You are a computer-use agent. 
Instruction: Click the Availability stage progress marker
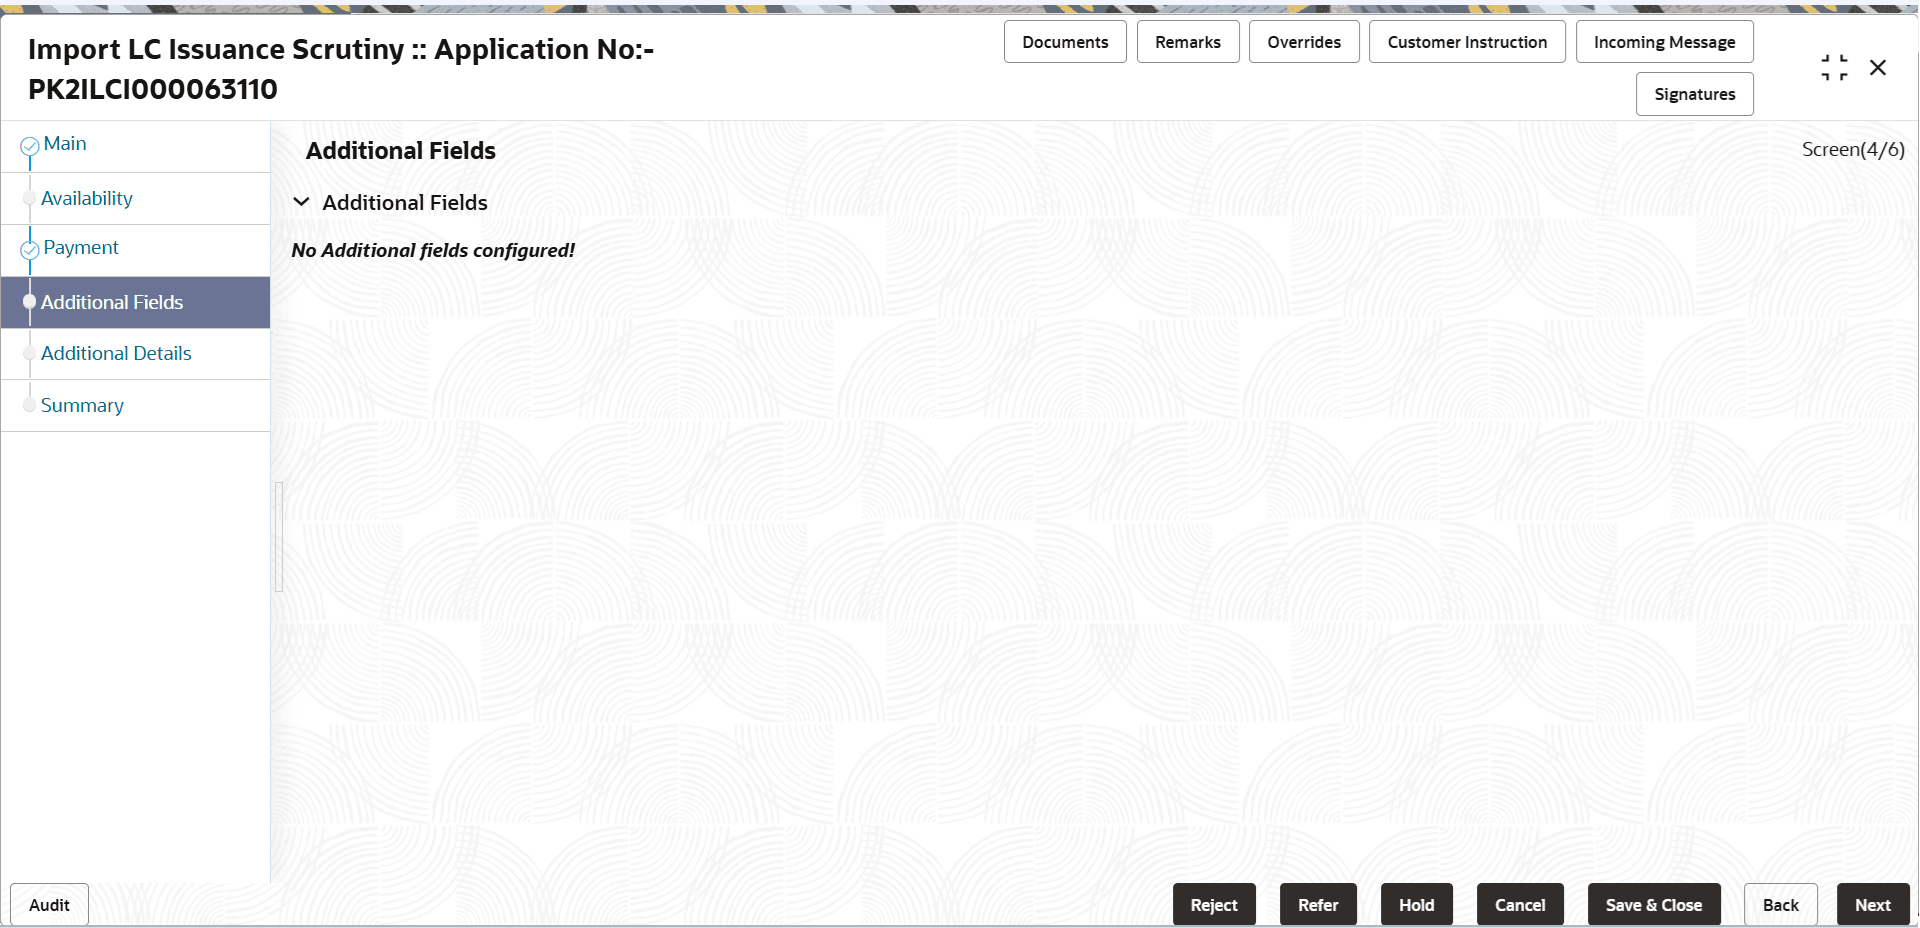click(31, 197)
